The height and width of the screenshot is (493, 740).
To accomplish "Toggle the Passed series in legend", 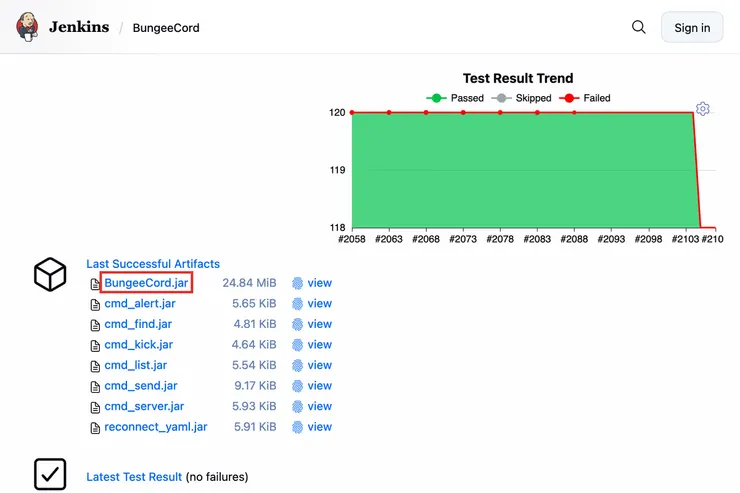I will click(x=455, y=98).
